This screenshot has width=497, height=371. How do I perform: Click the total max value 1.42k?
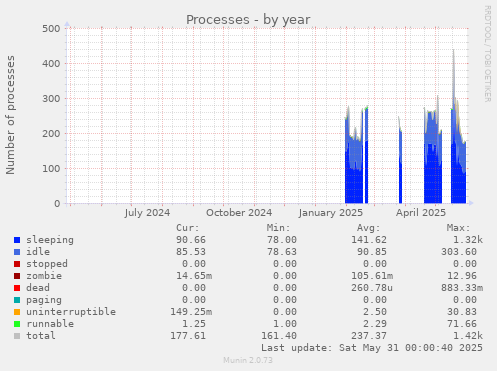pyautogui.click(x=468, y=336)
